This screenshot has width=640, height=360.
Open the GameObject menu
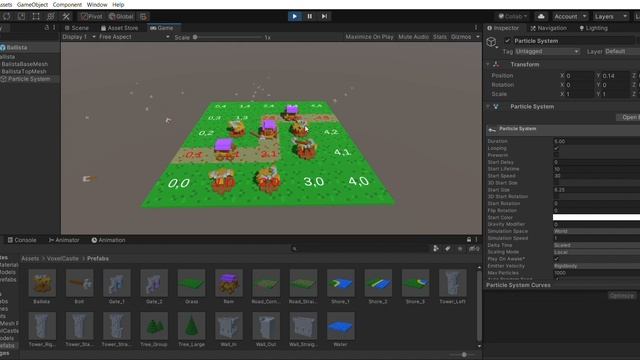[x=32, y=4]
